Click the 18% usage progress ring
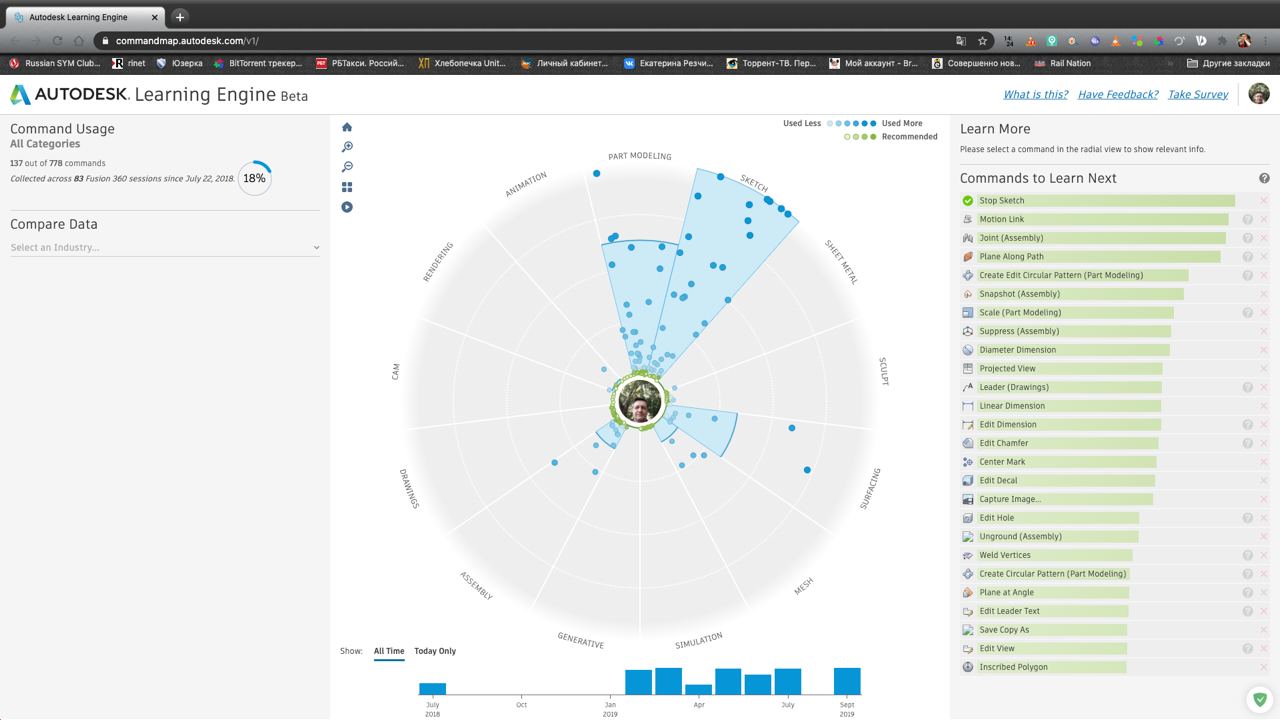 click(x=254, y=178)
